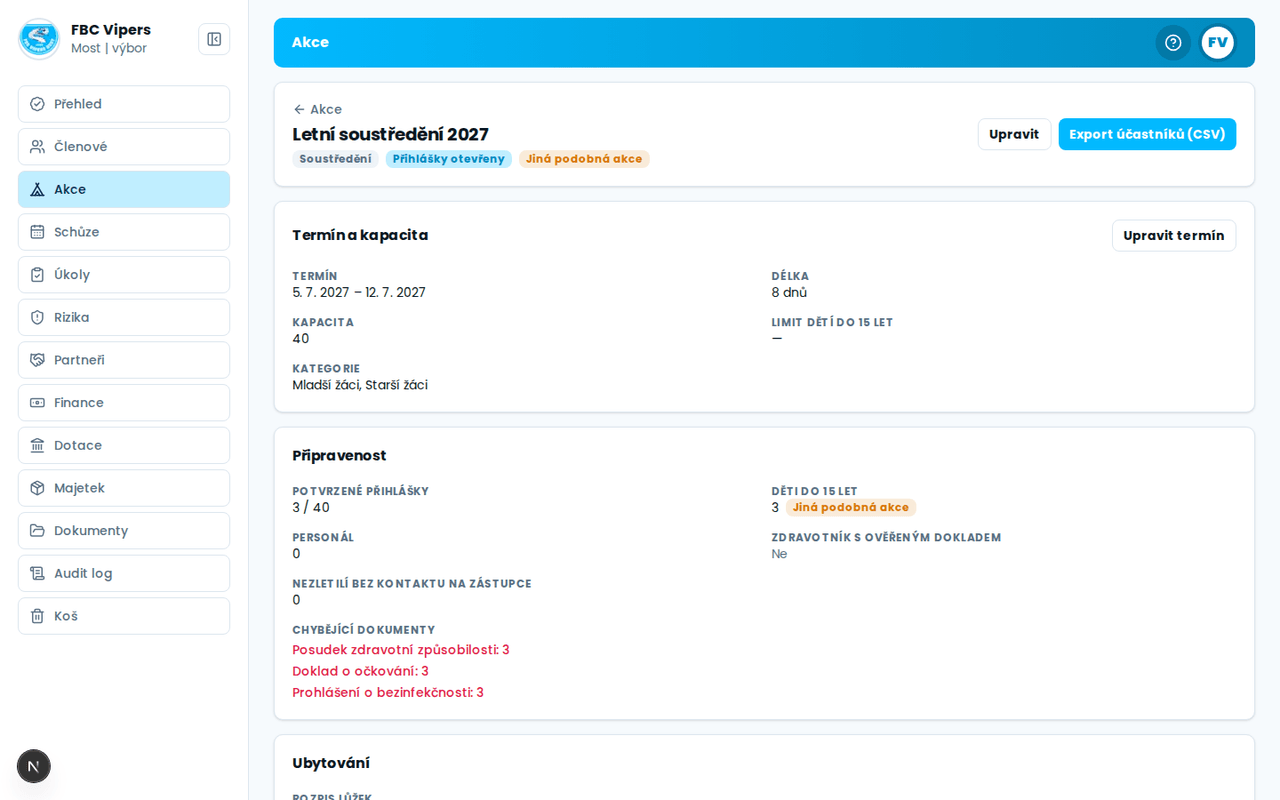1280x800 pixels.
Task: Open the Audit log section
Action: tap(124, 573)
